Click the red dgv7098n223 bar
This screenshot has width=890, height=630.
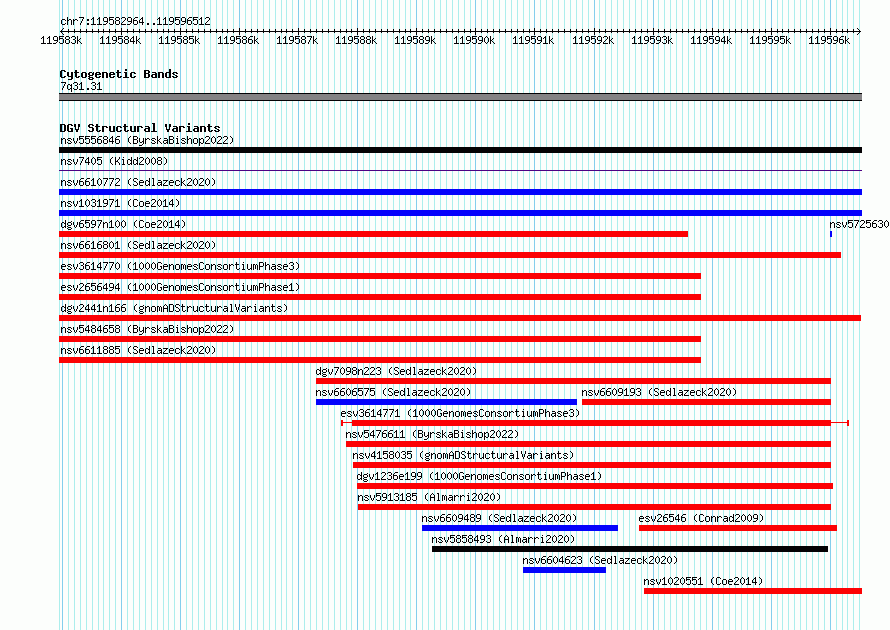pyautogui.click(x=573, y=381)
